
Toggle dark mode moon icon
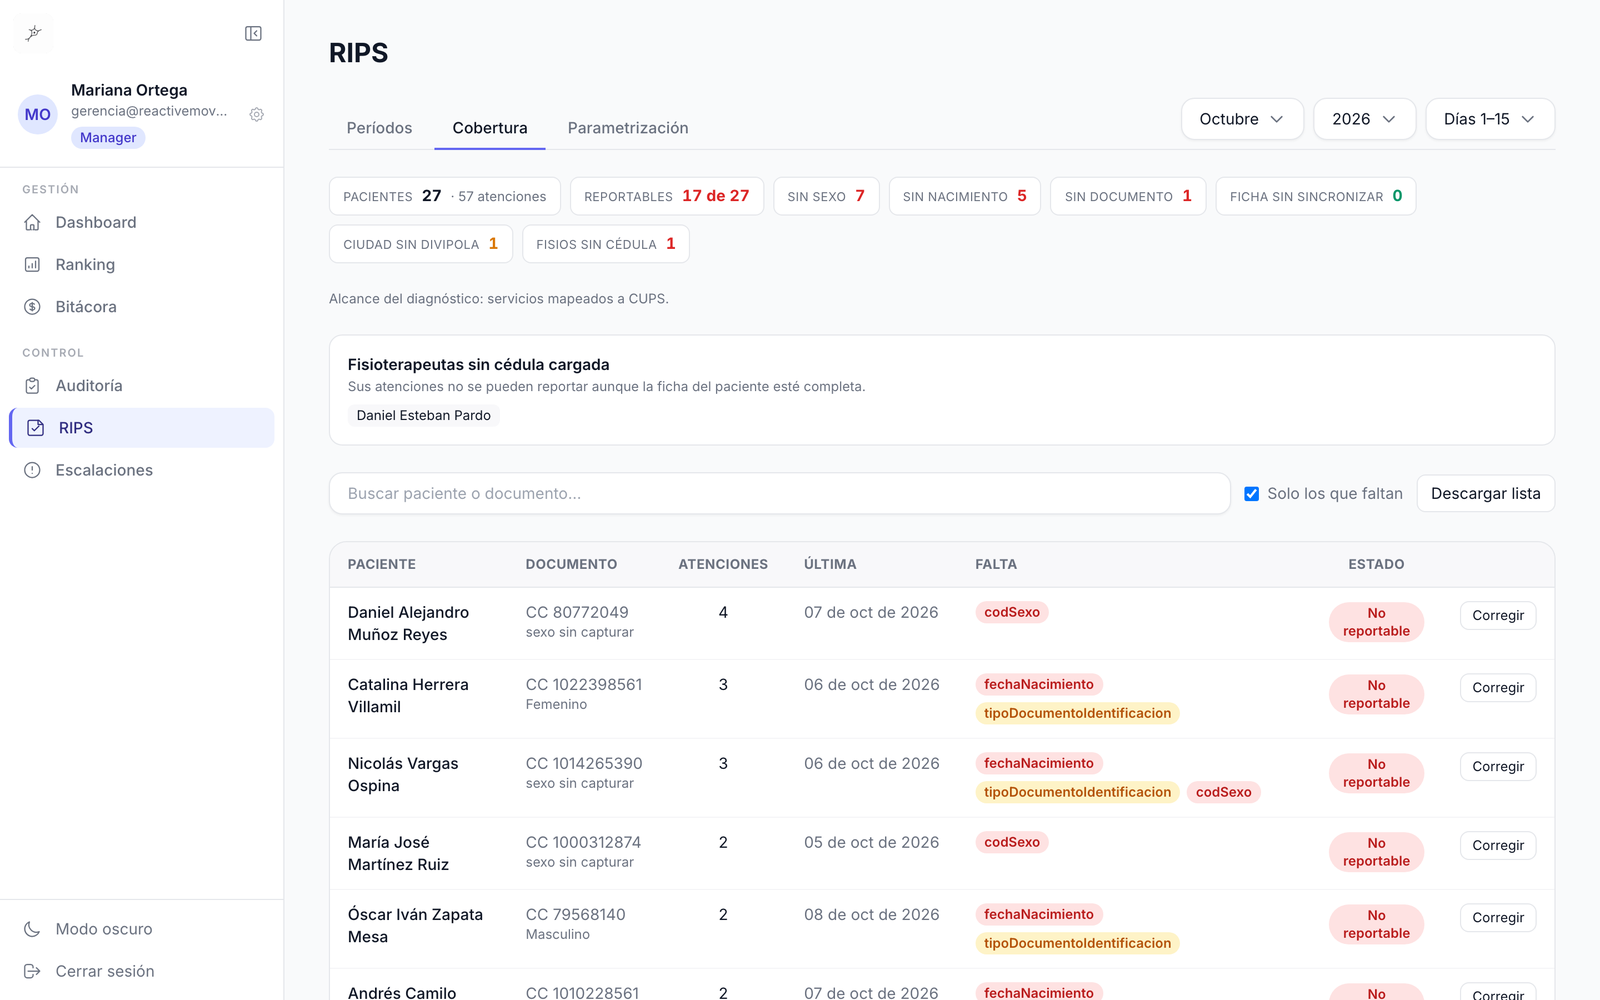(32, 929)
